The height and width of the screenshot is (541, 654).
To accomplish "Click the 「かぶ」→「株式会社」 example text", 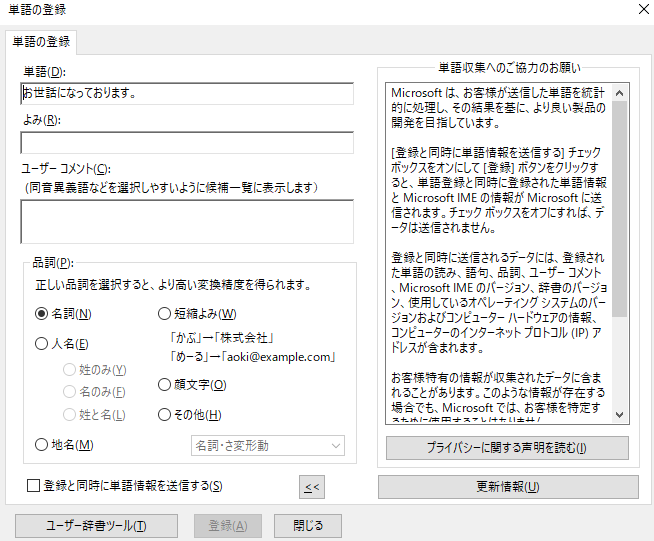I will [x=221, y=337].
